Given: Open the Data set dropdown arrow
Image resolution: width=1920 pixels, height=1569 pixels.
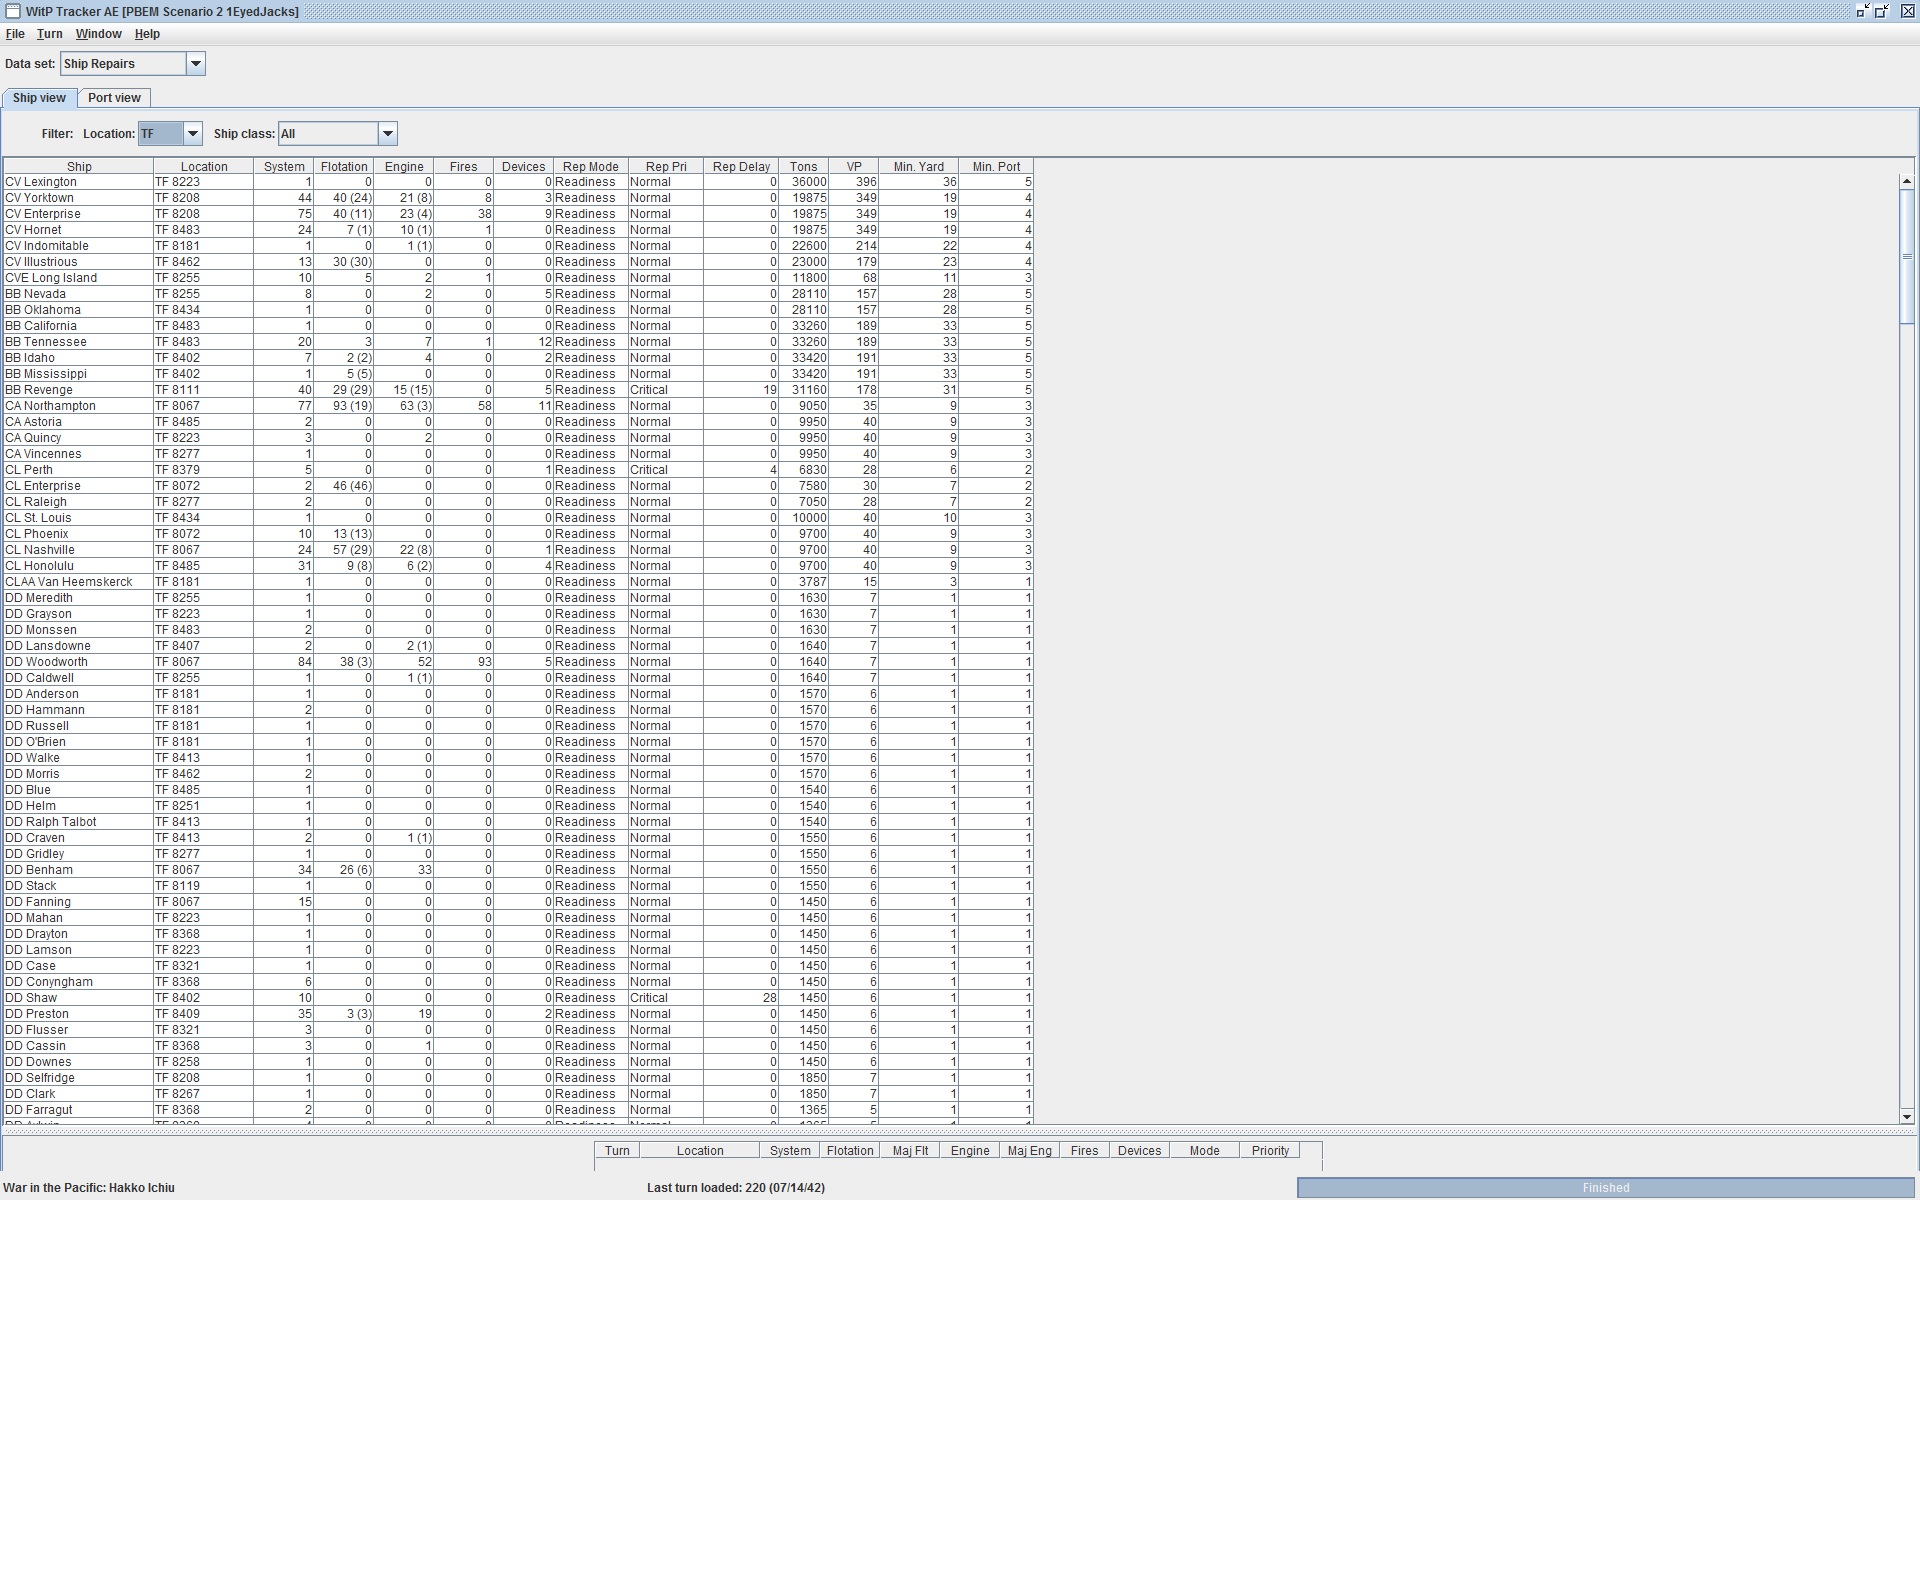Looking at the screenshot, I should pos(196,64).
